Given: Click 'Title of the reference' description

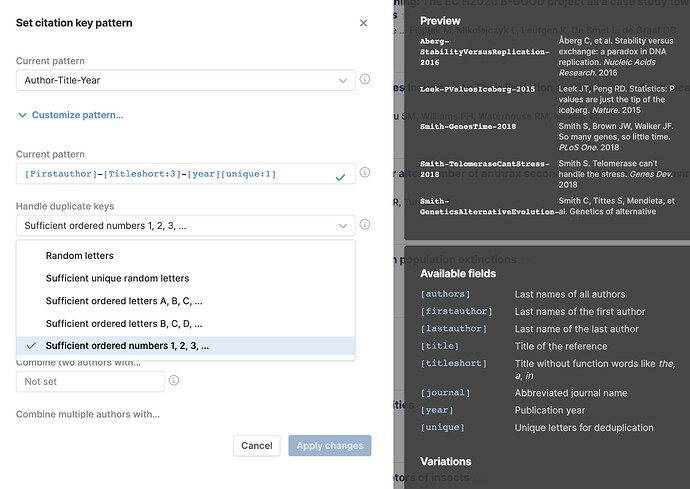Looking at the screenshot, I should click(x=561, y=346).
